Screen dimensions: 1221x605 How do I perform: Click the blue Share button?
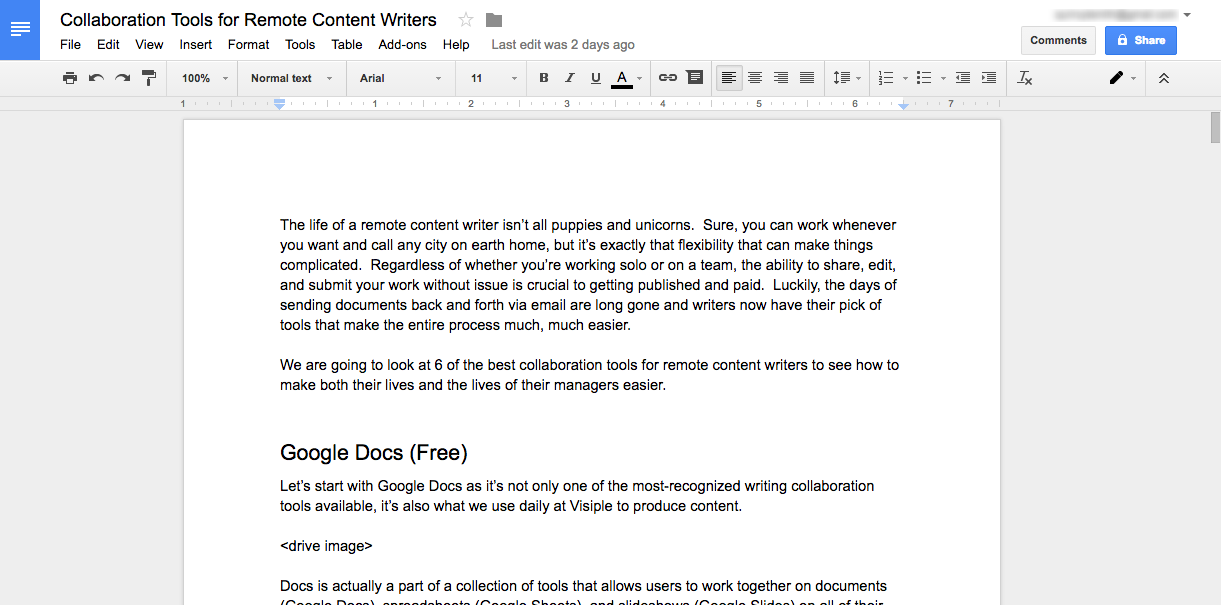click(1141, 40)
